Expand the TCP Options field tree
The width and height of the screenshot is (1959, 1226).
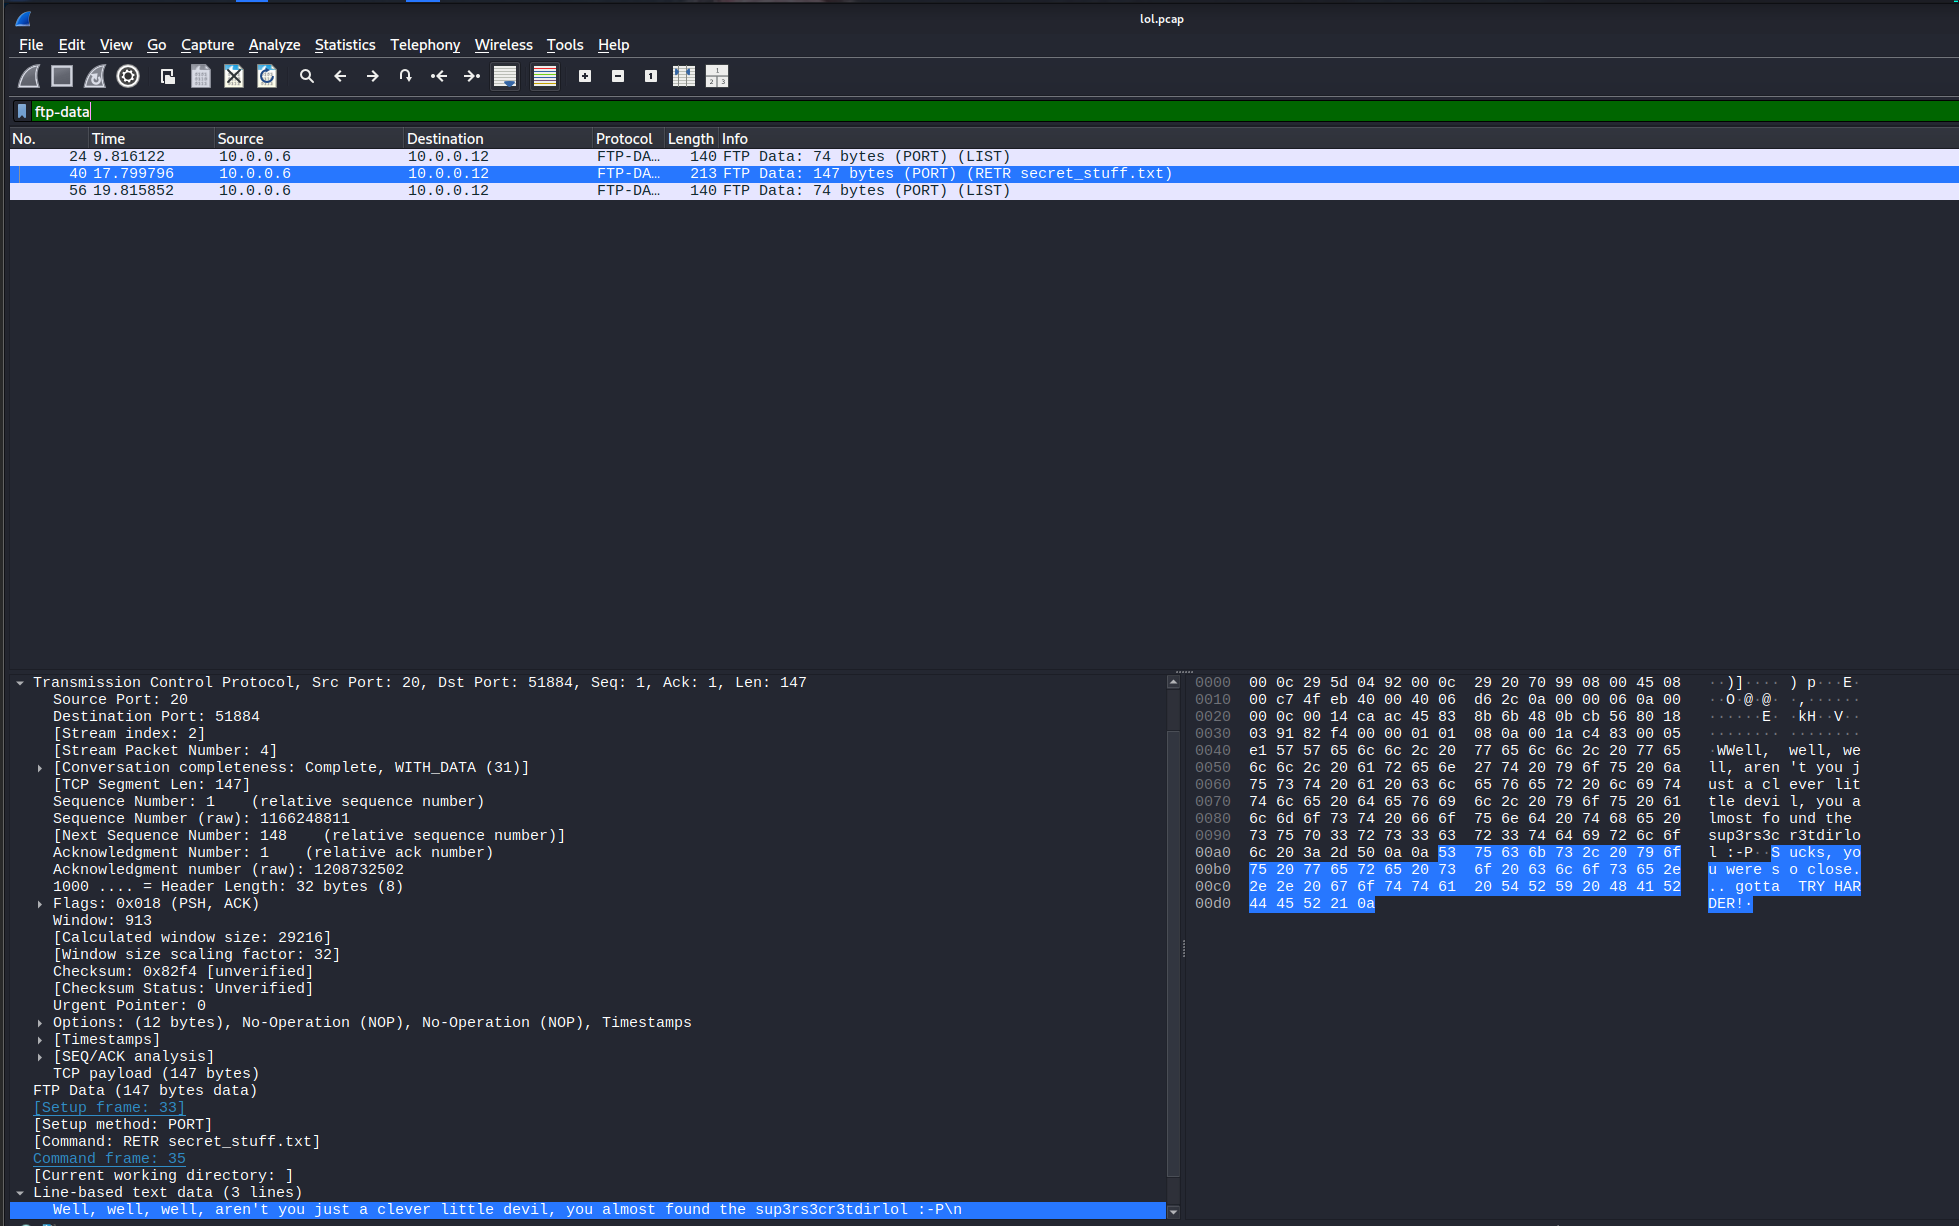(40, 1023)
